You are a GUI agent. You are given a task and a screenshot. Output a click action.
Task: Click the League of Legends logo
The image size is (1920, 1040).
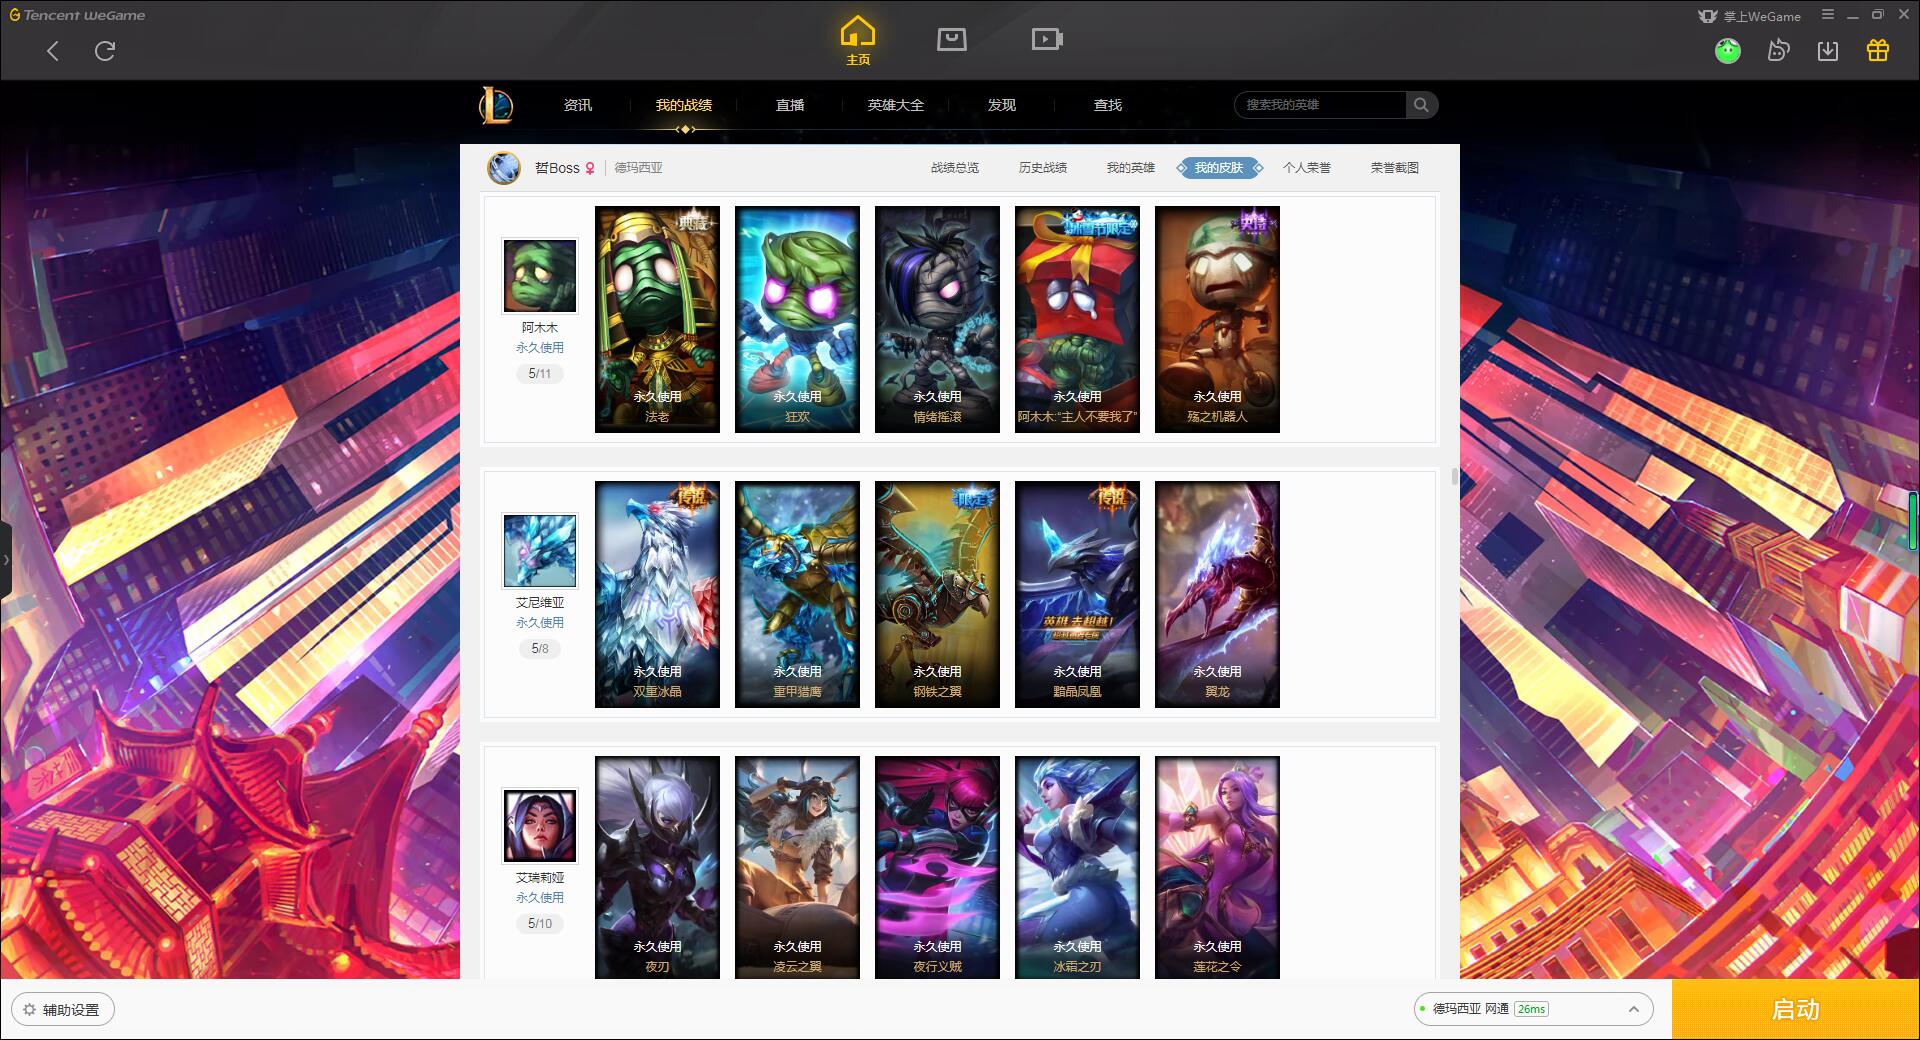(x=496, y=105)
